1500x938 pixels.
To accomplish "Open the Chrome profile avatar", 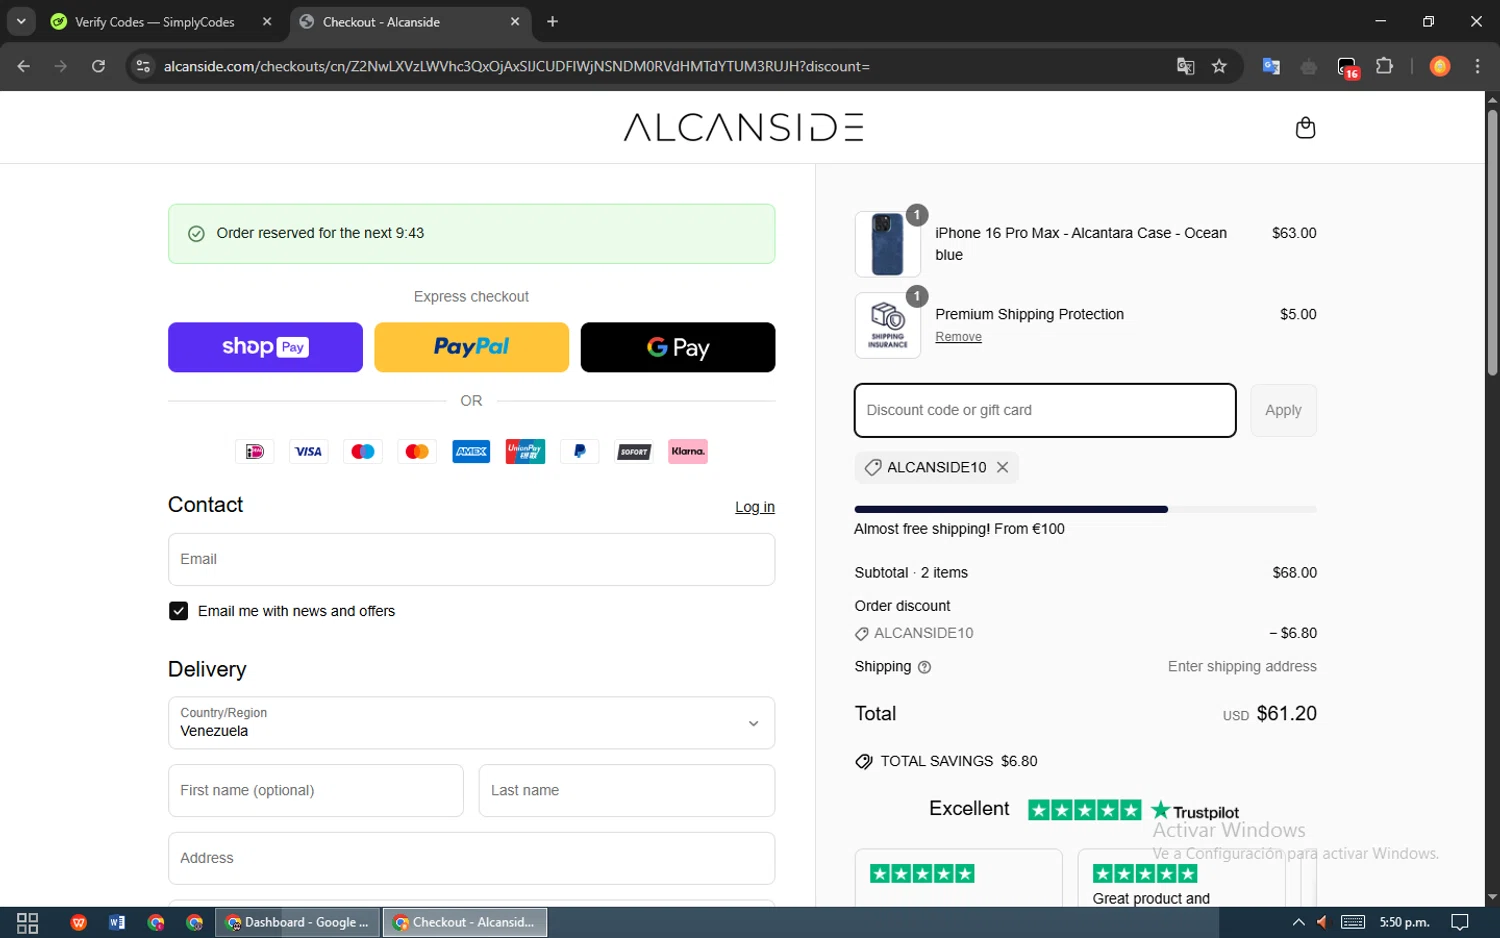I will coord(1440,66).
